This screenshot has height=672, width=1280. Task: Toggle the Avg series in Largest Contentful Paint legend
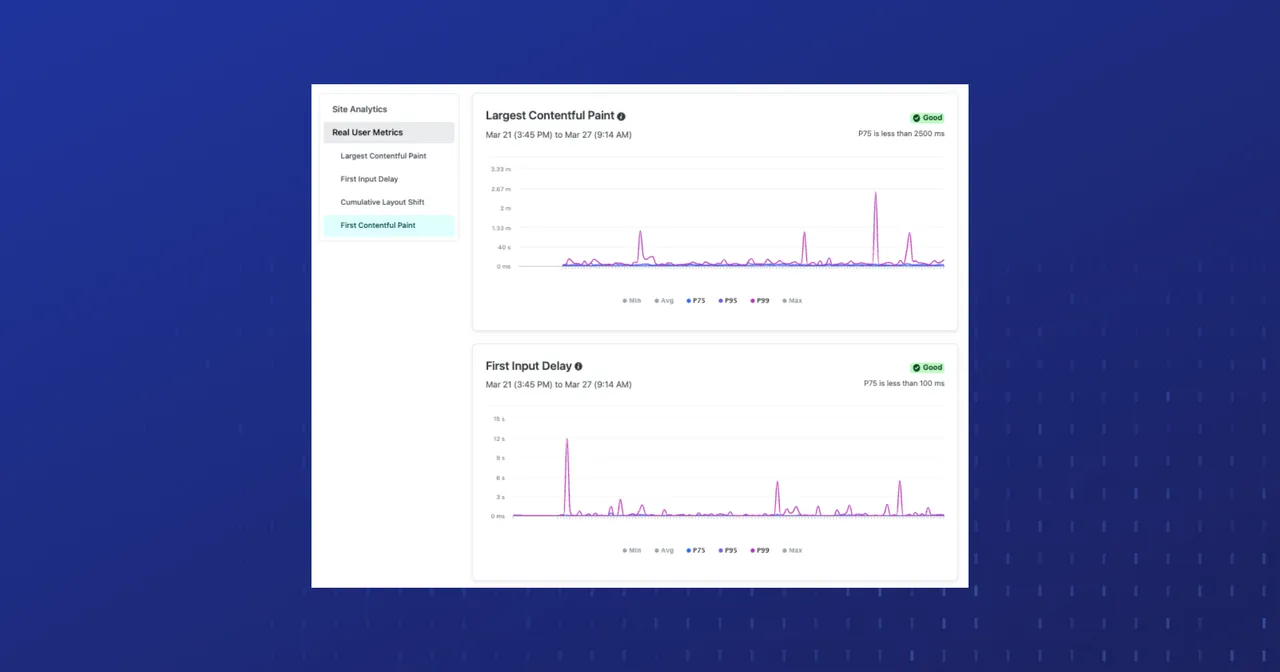[x=664, y=300]
